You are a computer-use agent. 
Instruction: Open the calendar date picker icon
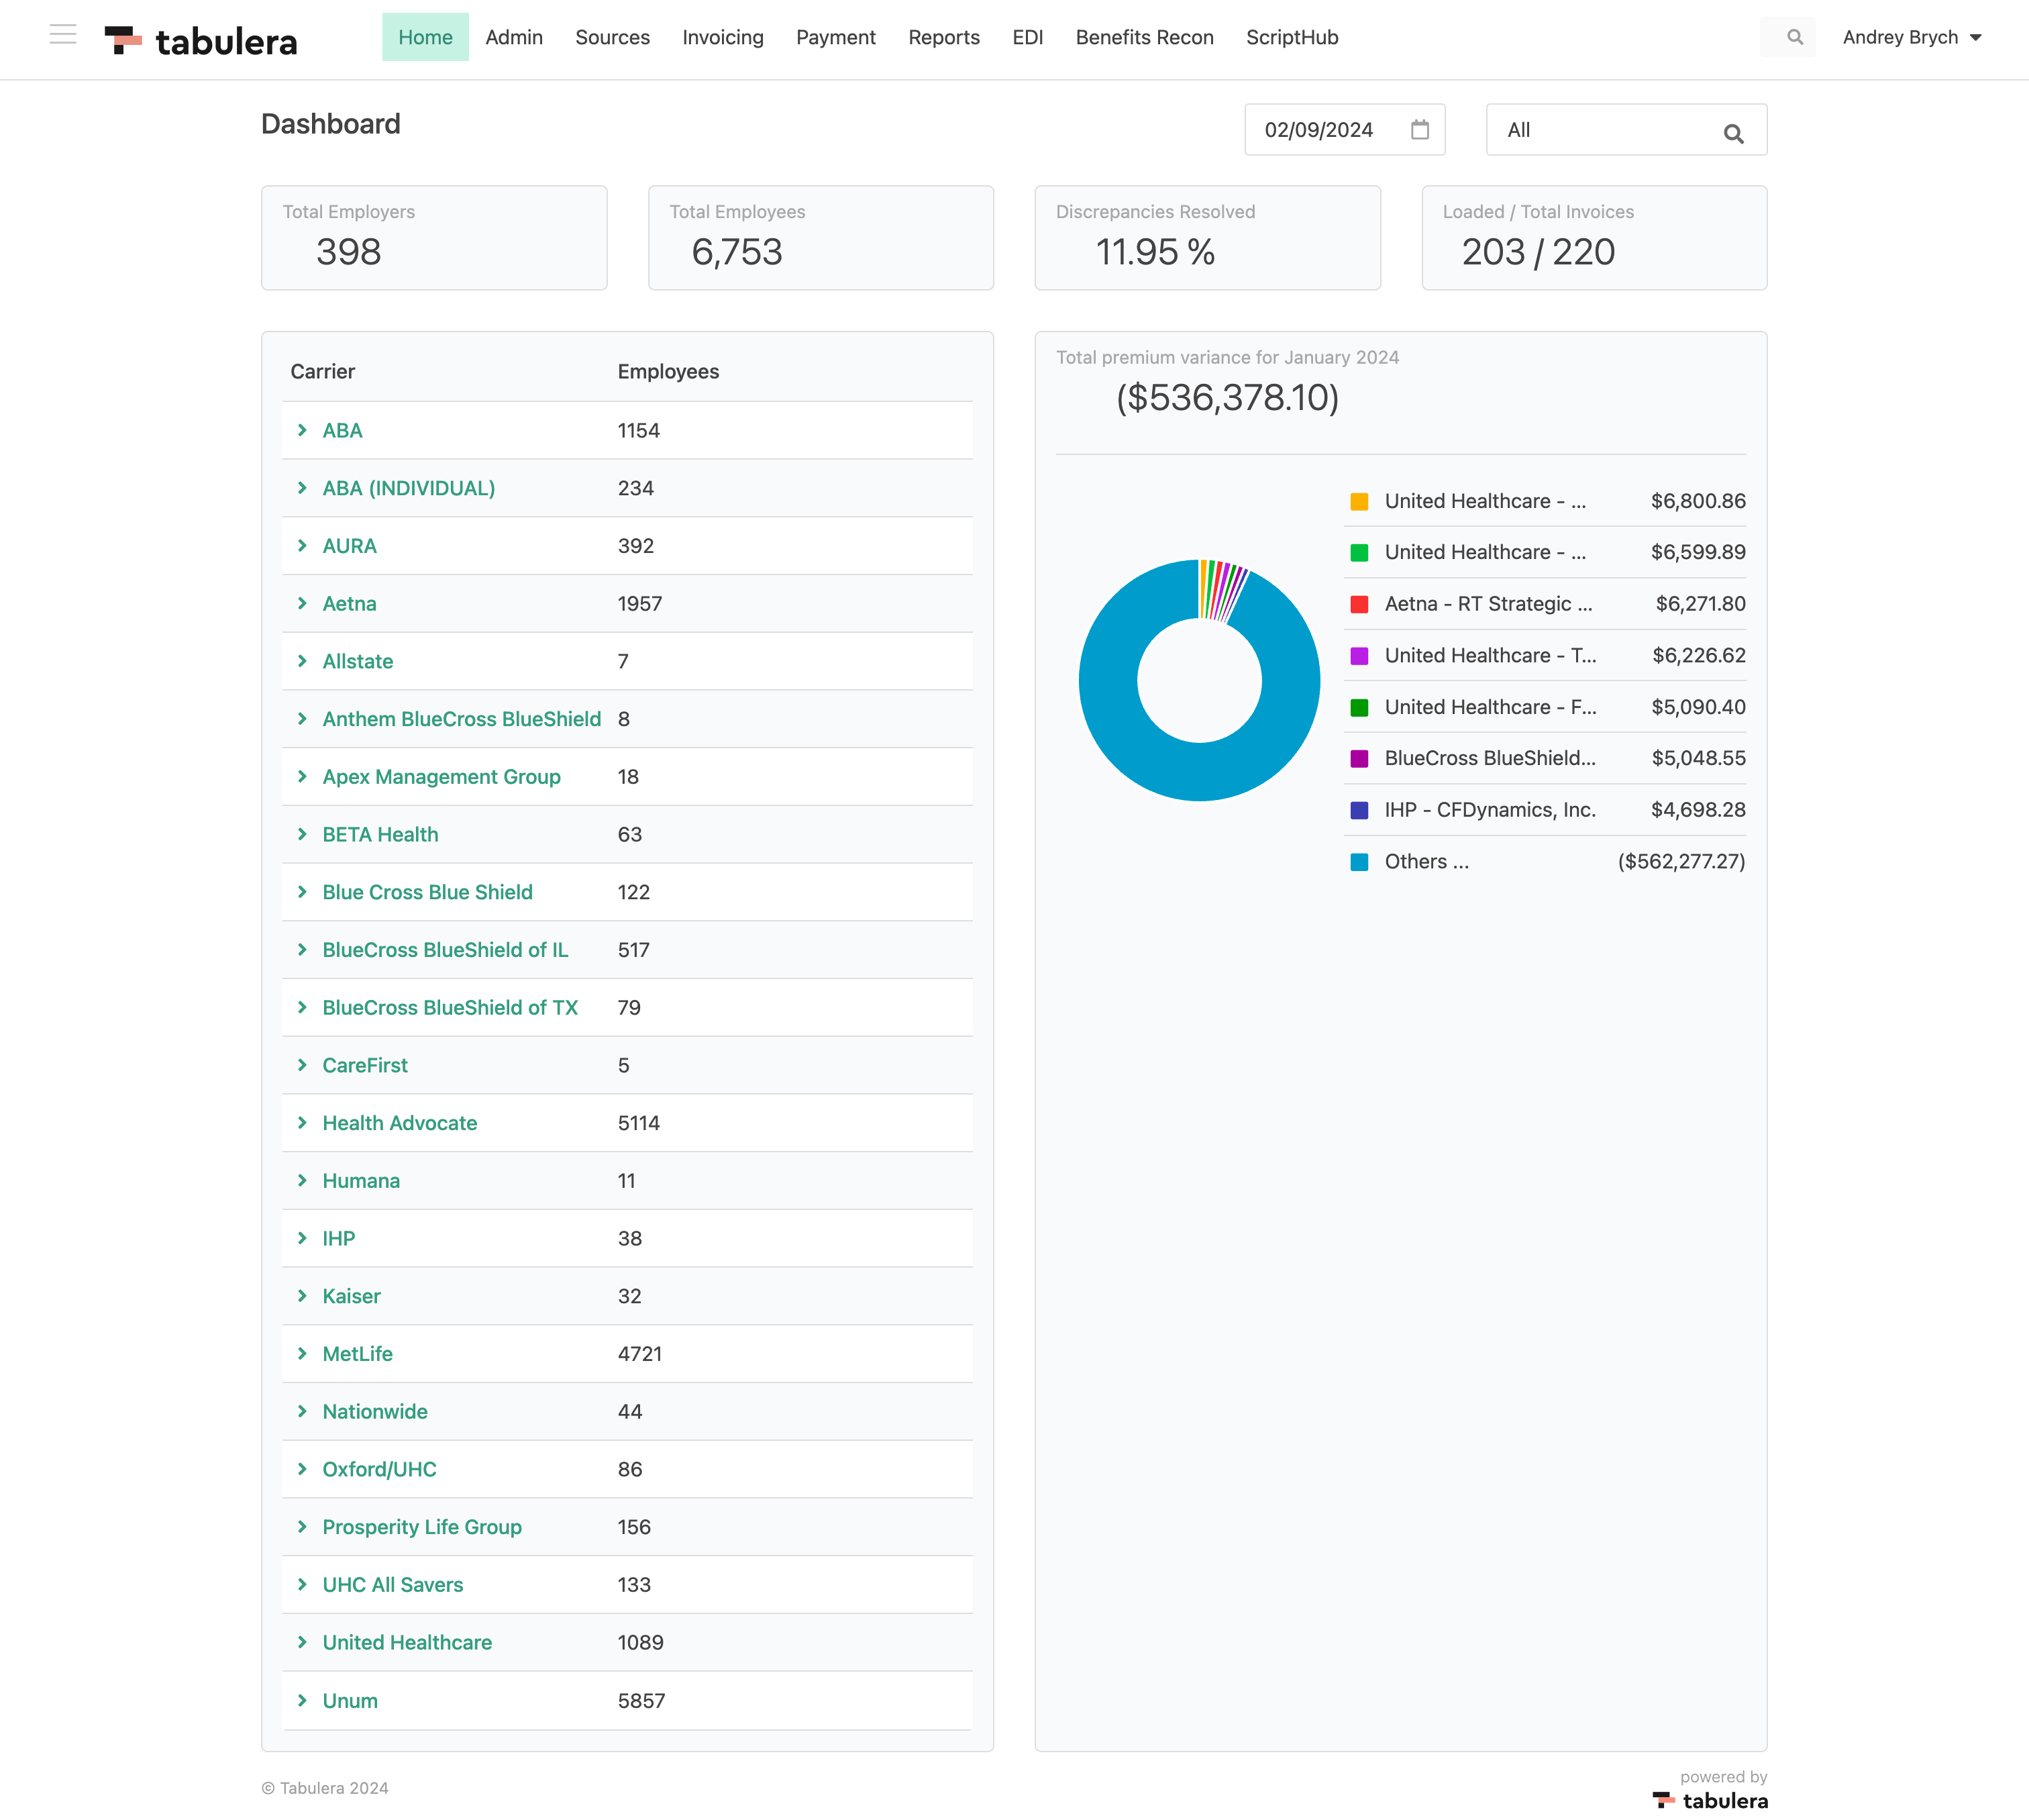pyautogui.click(x=1419, y=129)
